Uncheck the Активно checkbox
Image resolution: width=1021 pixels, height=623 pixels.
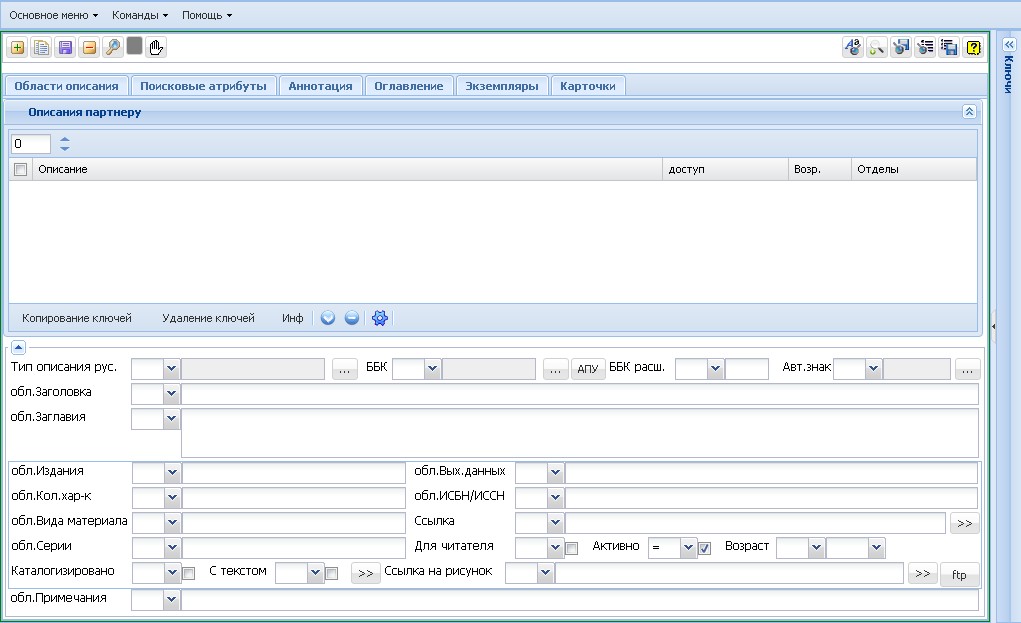point(705,549)
